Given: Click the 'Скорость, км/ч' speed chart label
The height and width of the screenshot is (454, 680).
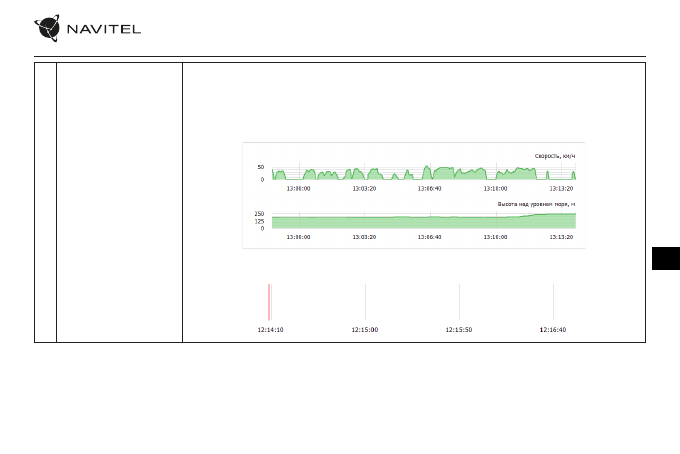Looking at the screenshot, I should point(553,155).
